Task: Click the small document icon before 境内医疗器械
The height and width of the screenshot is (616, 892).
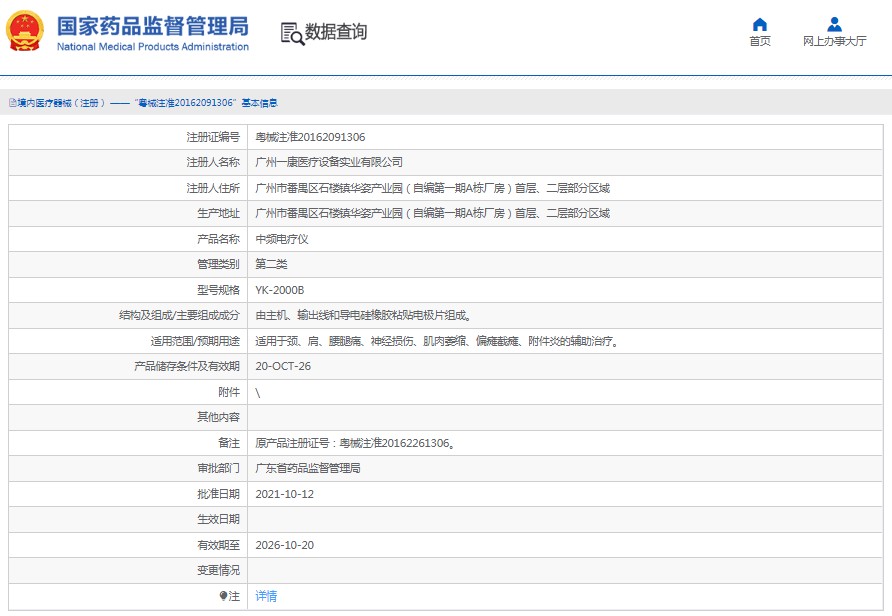Action: [x=13, y=103]
